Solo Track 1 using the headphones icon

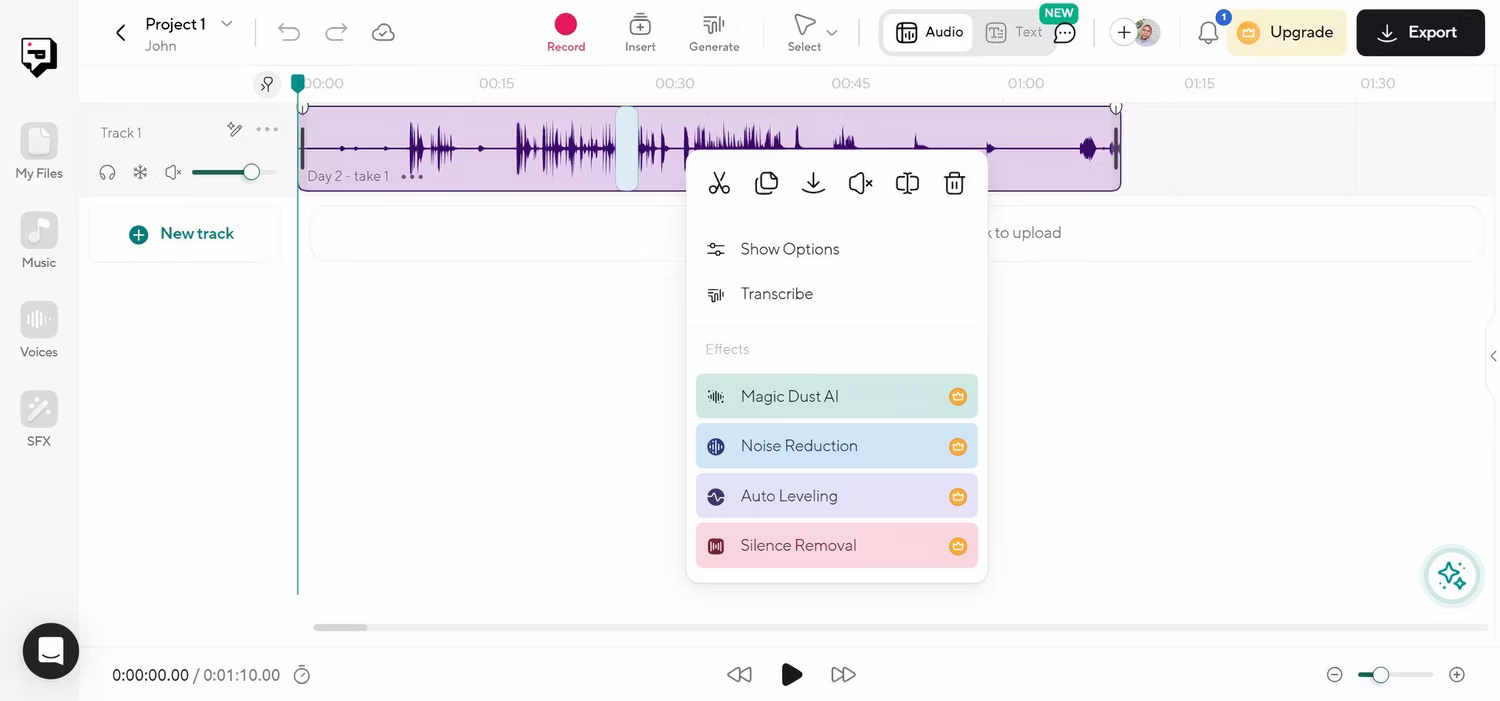tap(107, 172)
